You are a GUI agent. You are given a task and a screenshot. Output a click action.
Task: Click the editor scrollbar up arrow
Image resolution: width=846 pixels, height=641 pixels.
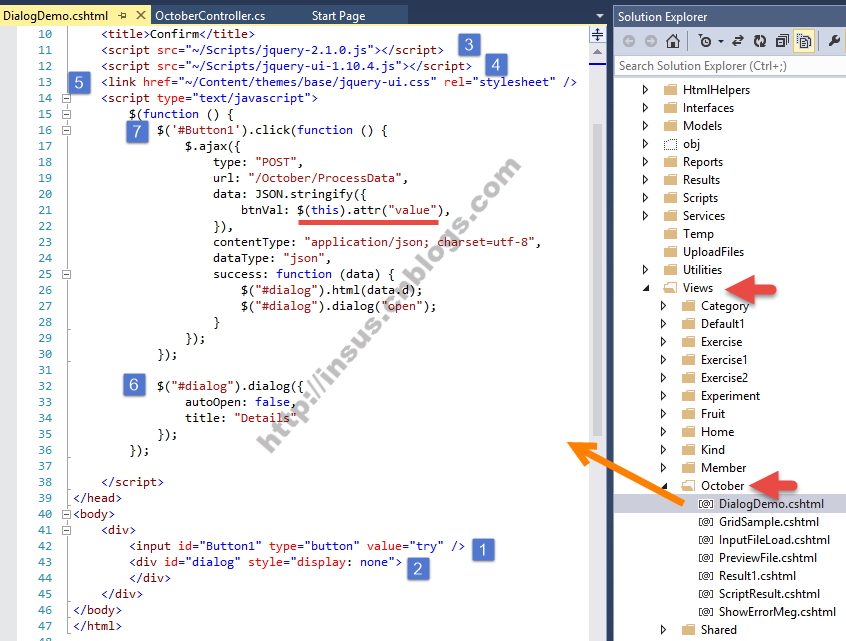pyautogui.click(x=597, y=52)
